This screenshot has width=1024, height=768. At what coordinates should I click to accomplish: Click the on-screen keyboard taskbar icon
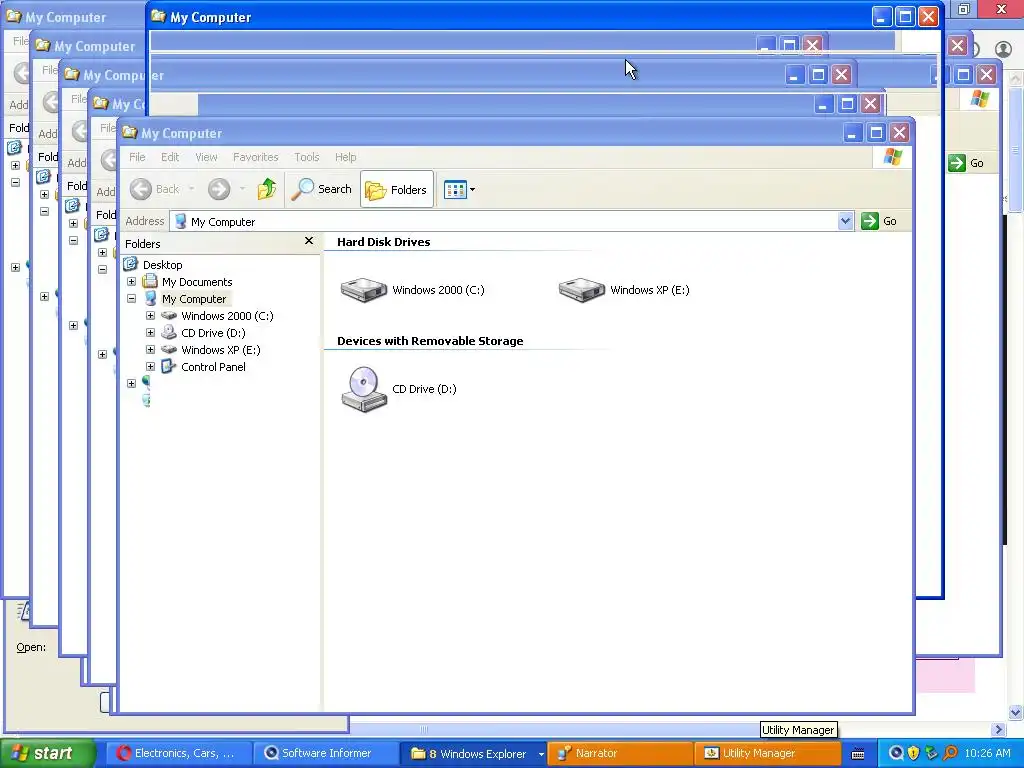coord(858,754)
